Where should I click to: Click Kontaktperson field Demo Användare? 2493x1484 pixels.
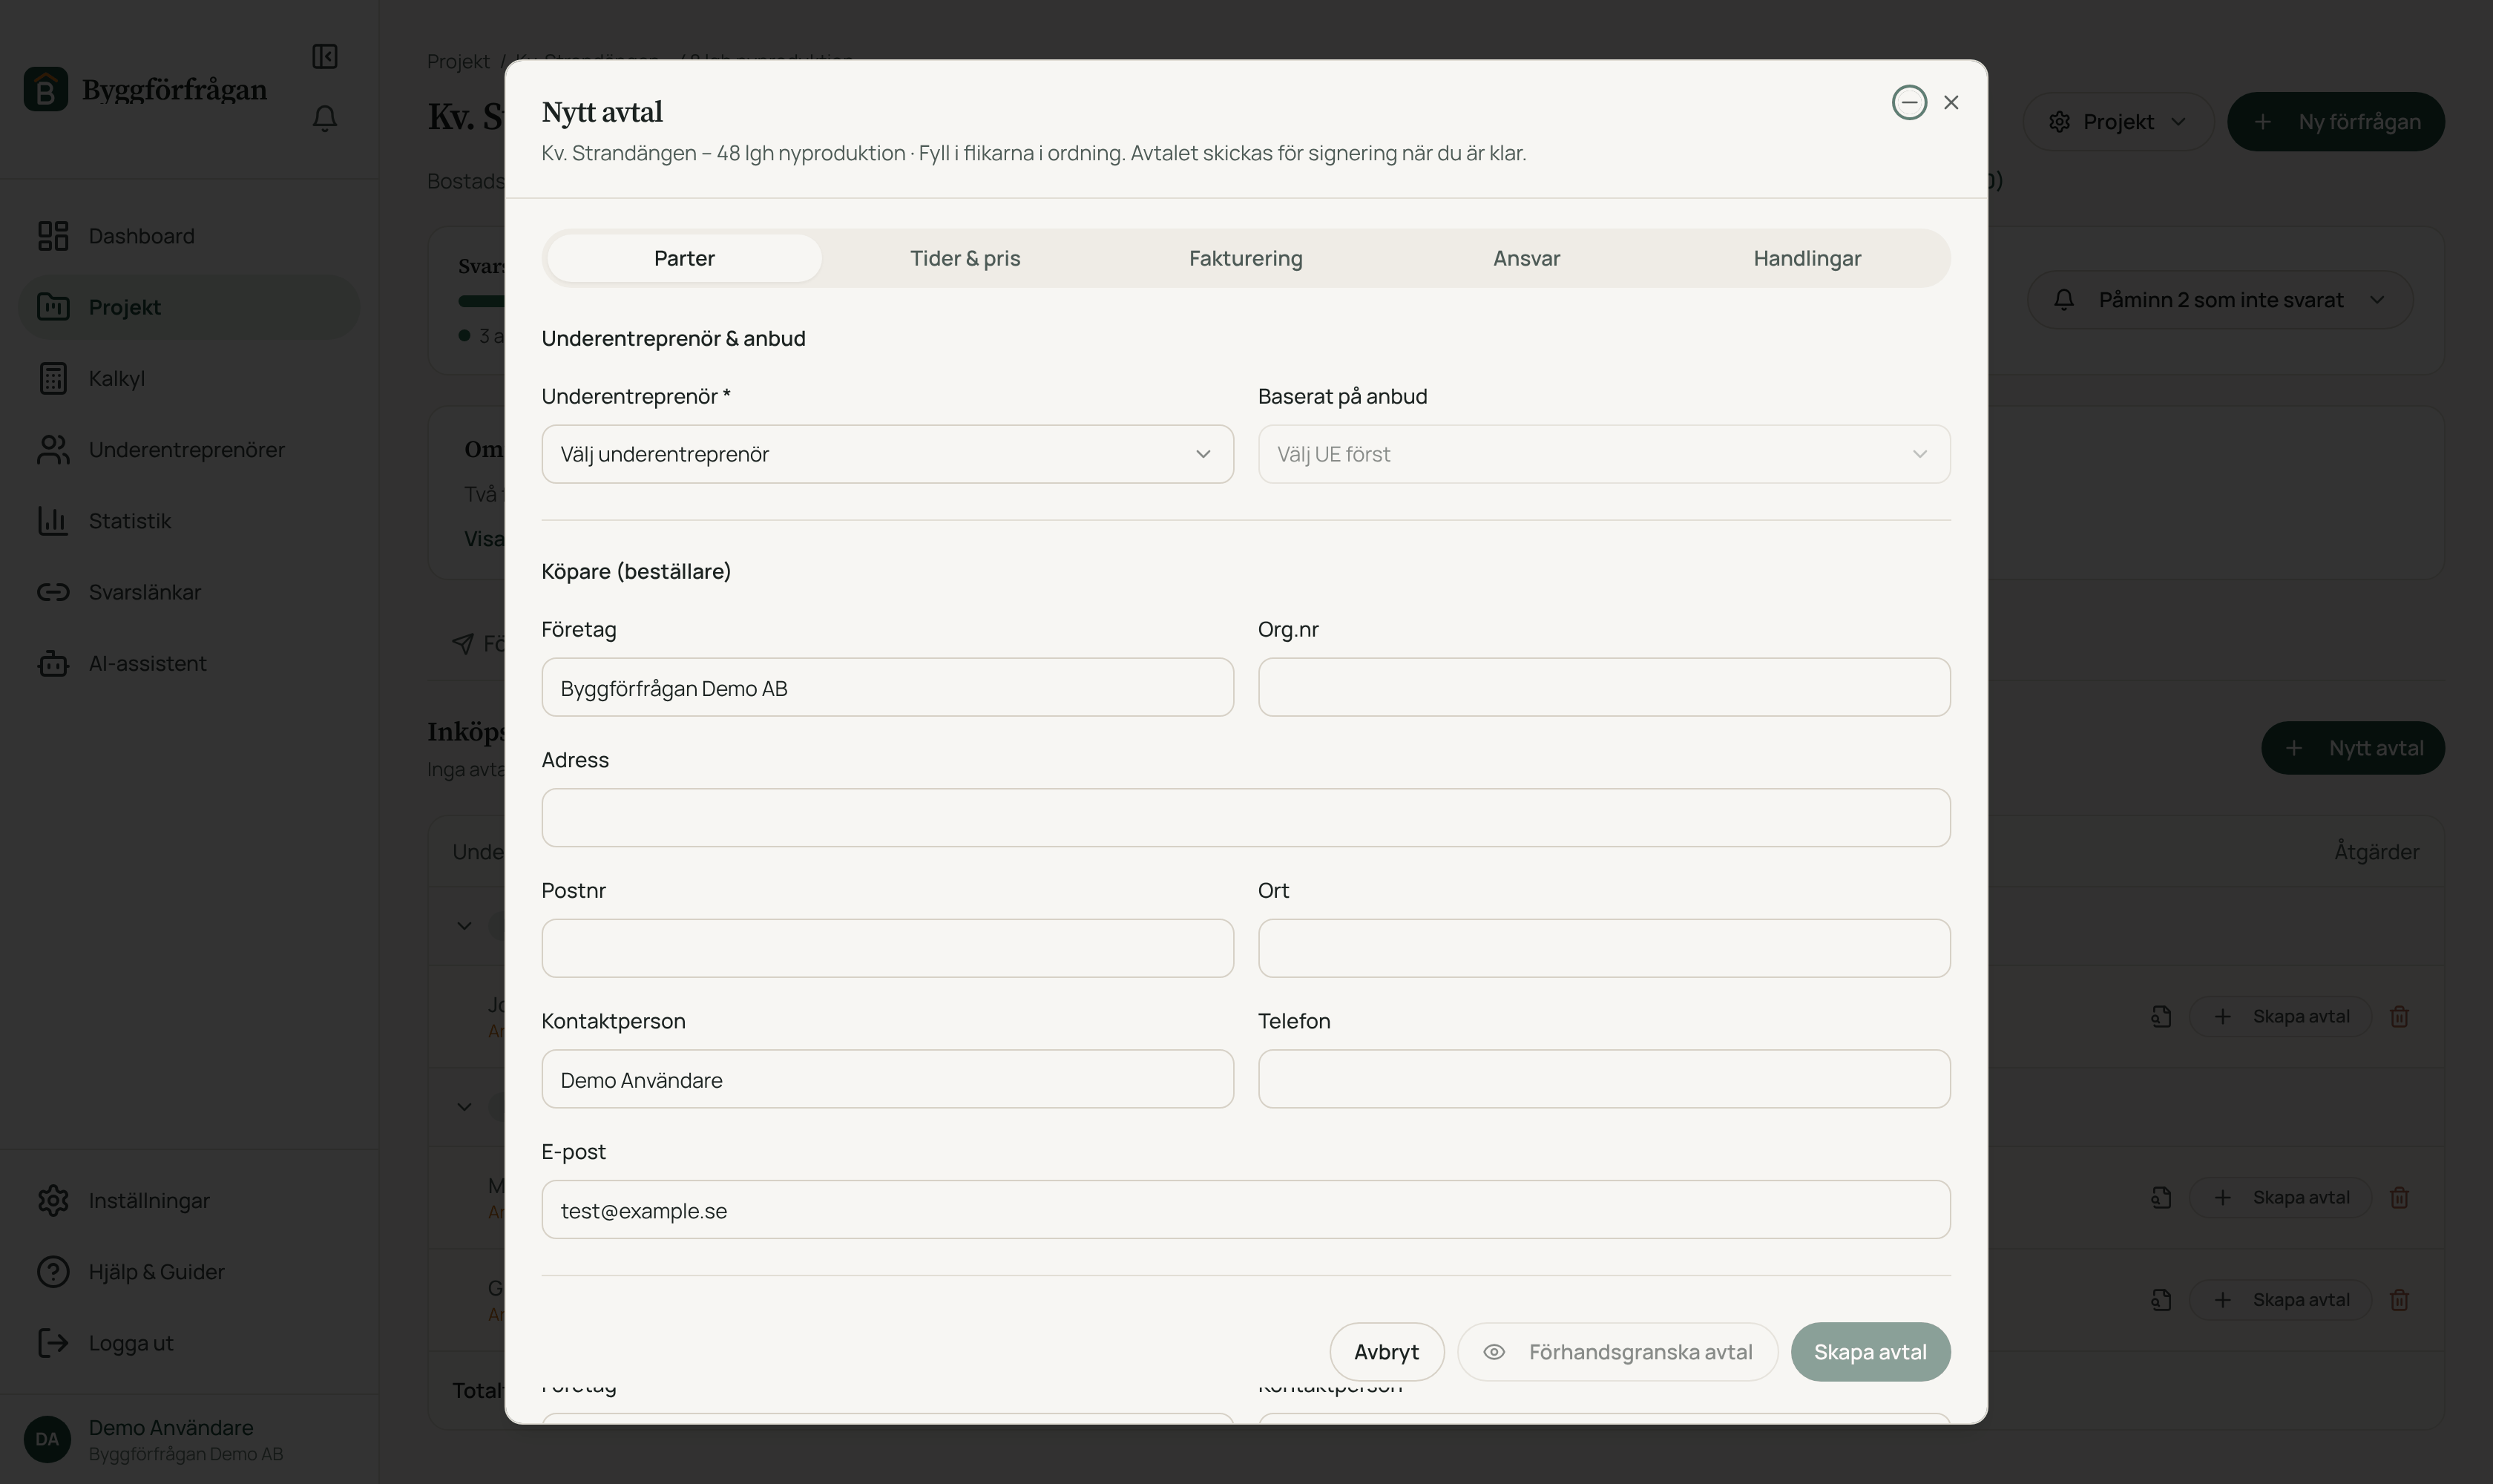coord(887,1079)
